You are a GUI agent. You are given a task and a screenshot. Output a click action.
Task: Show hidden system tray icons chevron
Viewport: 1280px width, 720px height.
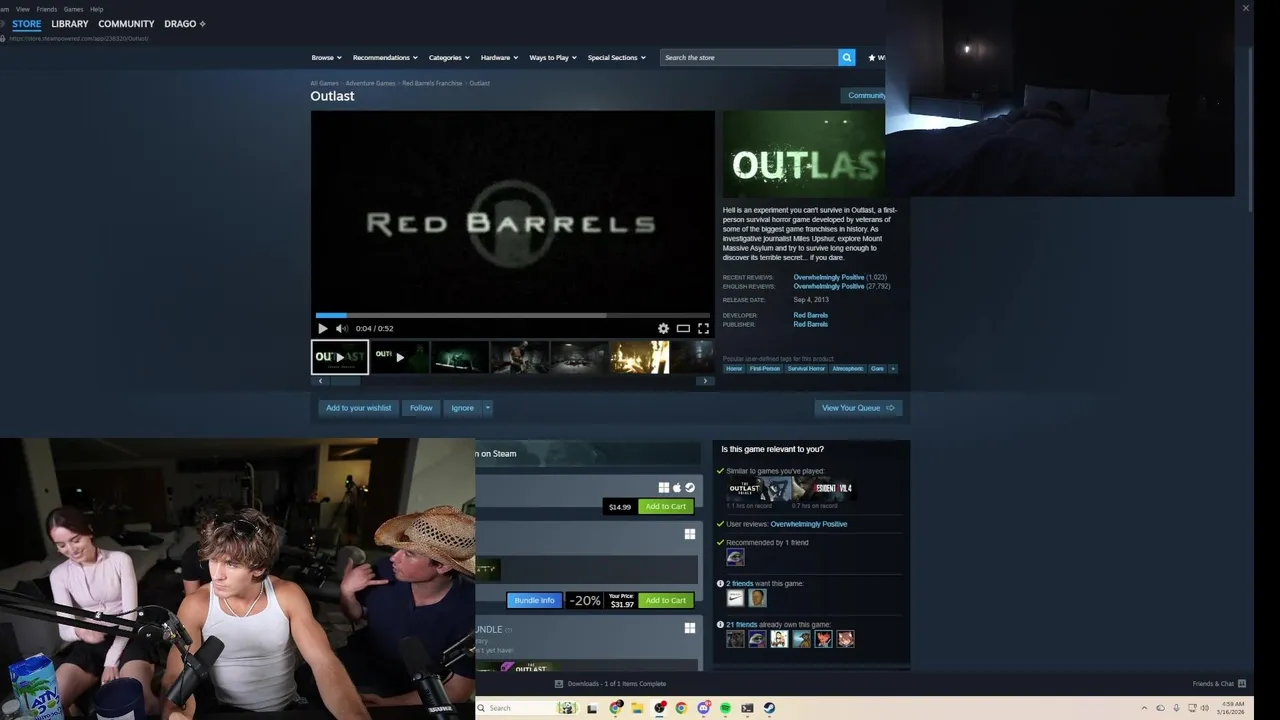pos(1144,708)
